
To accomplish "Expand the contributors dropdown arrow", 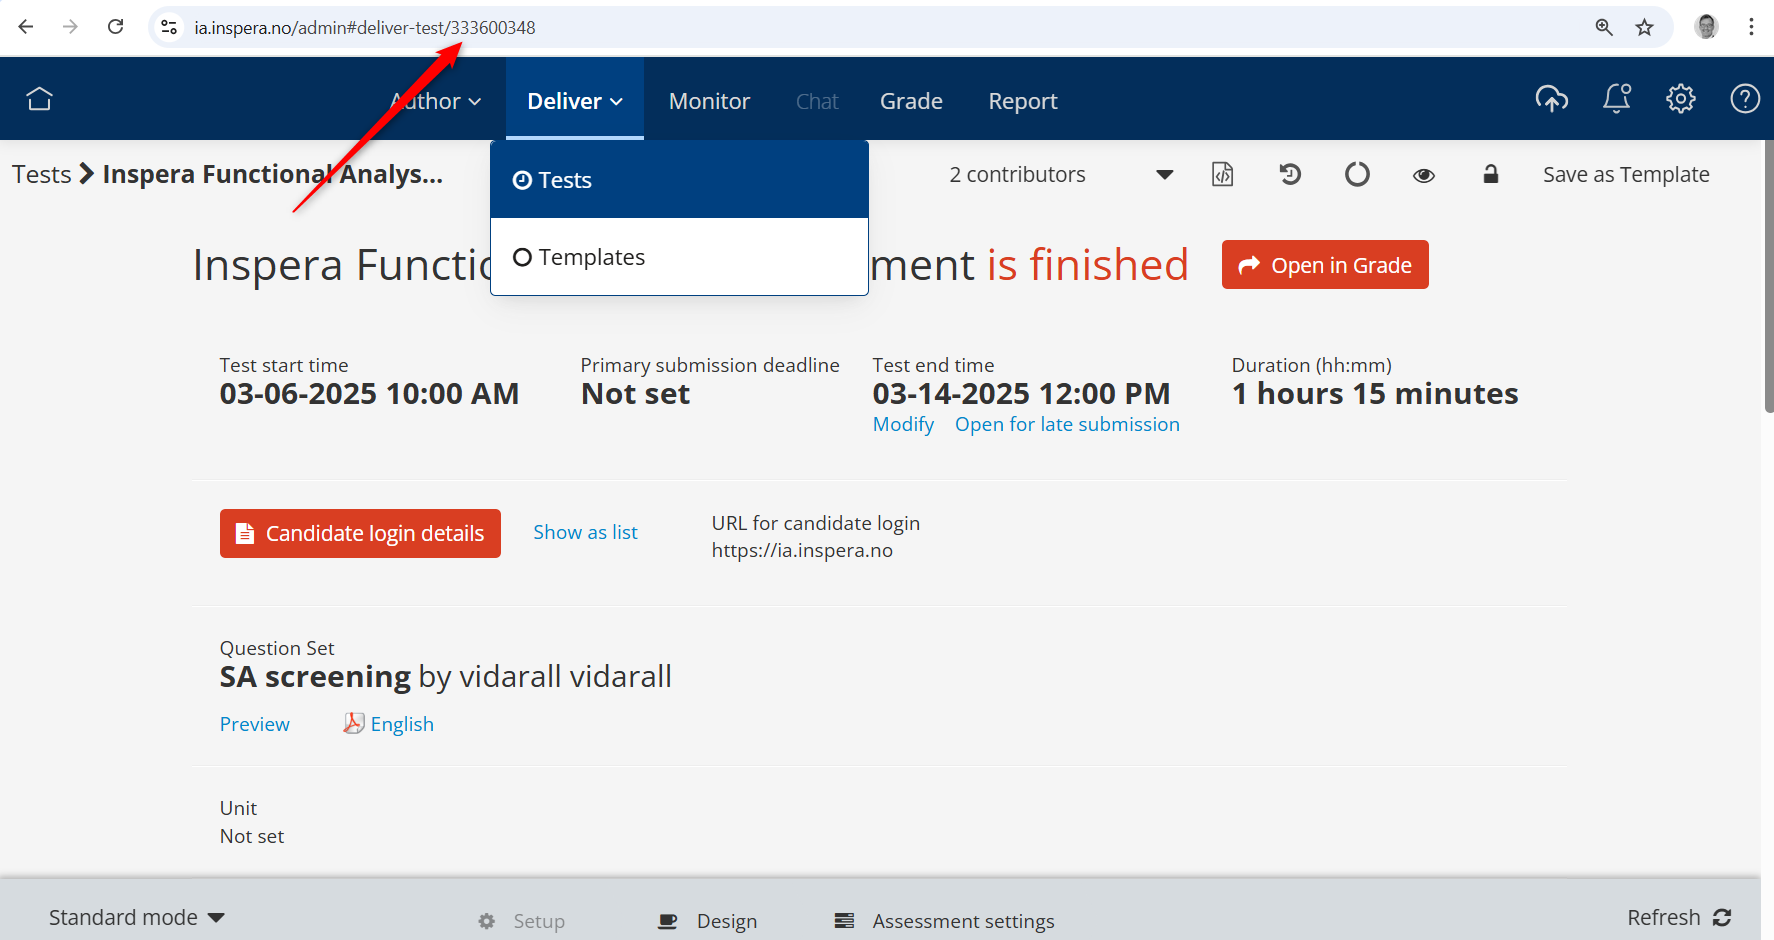I will pyautogui.click(x=1164, y=175).
